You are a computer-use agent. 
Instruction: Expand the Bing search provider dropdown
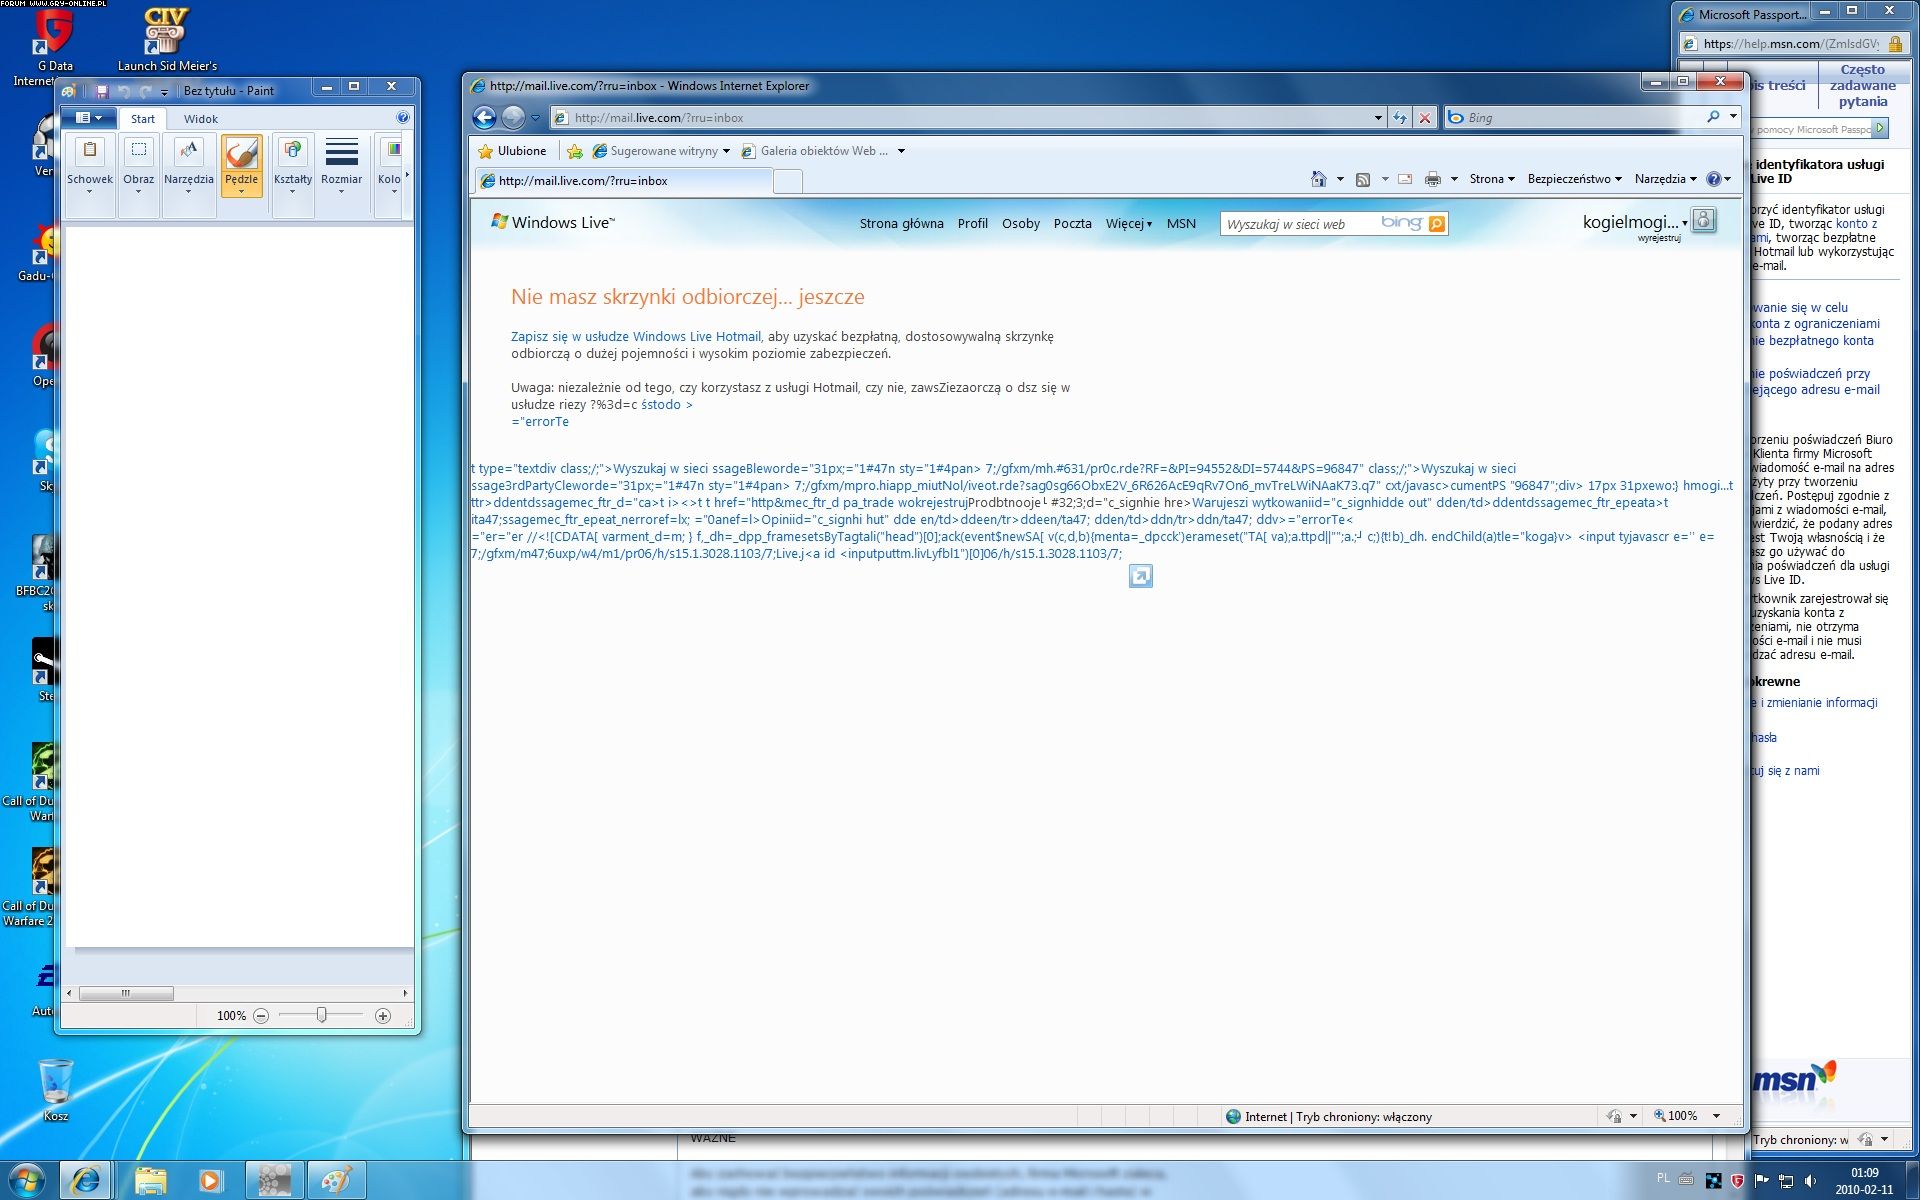tap(1733, 117)
